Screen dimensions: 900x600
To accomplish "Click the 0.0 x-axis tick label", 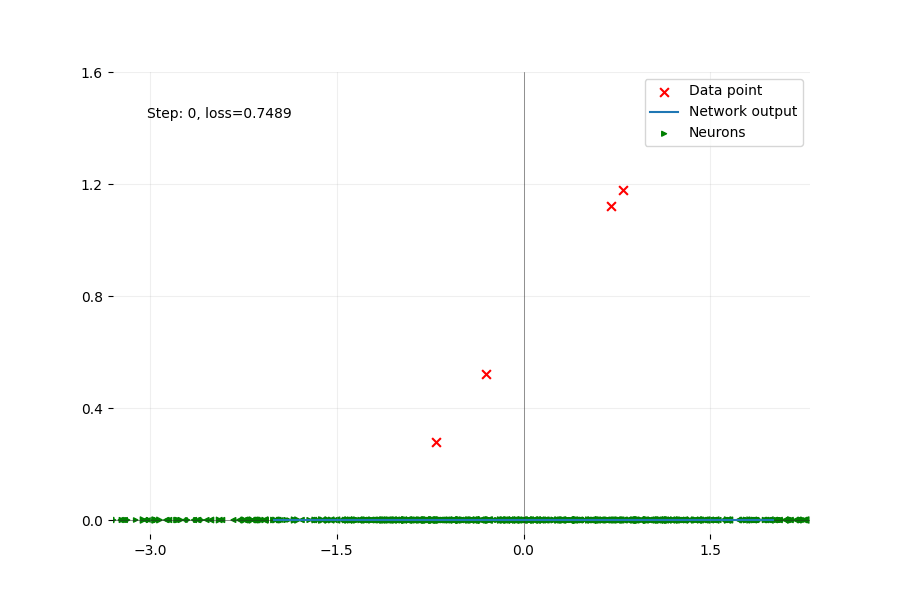I will click(524, 551).
